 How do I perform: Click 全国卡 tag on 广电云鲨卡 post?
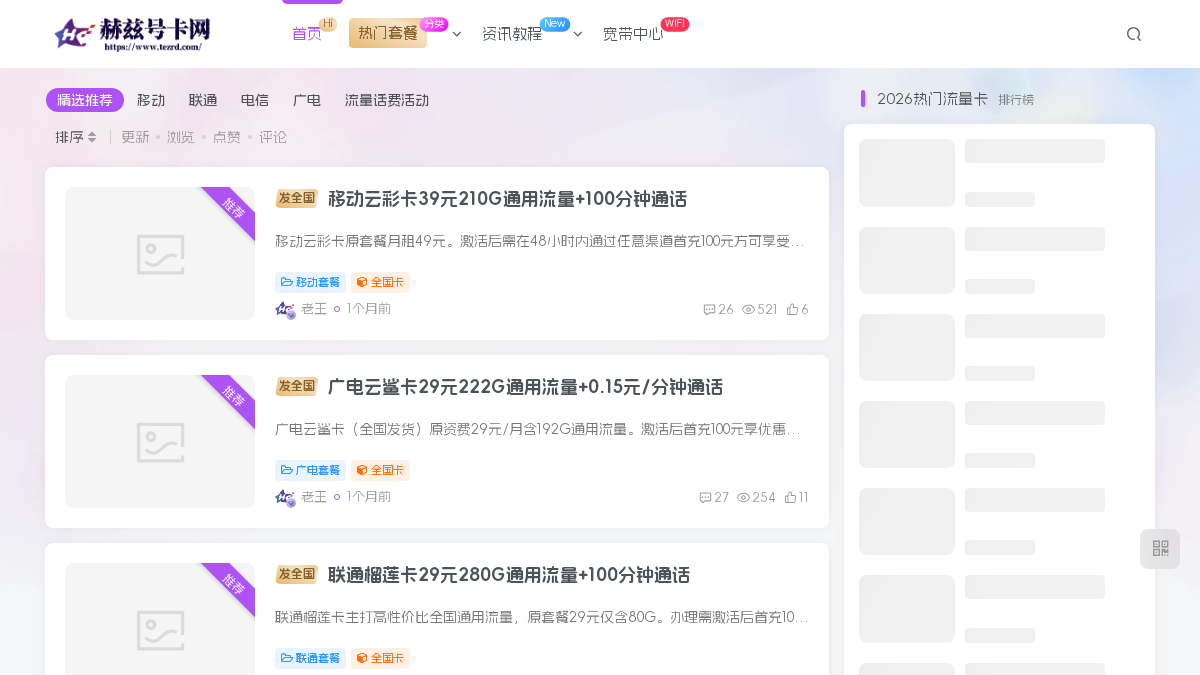380,470
